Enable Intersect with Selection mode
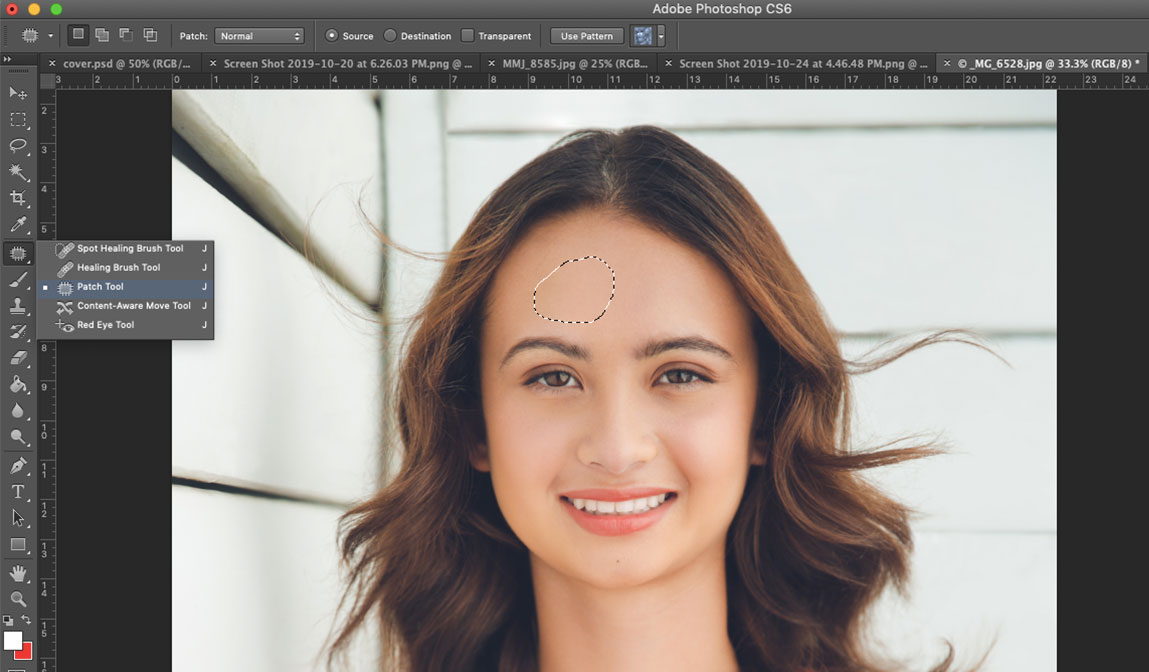 coord(150,35)
